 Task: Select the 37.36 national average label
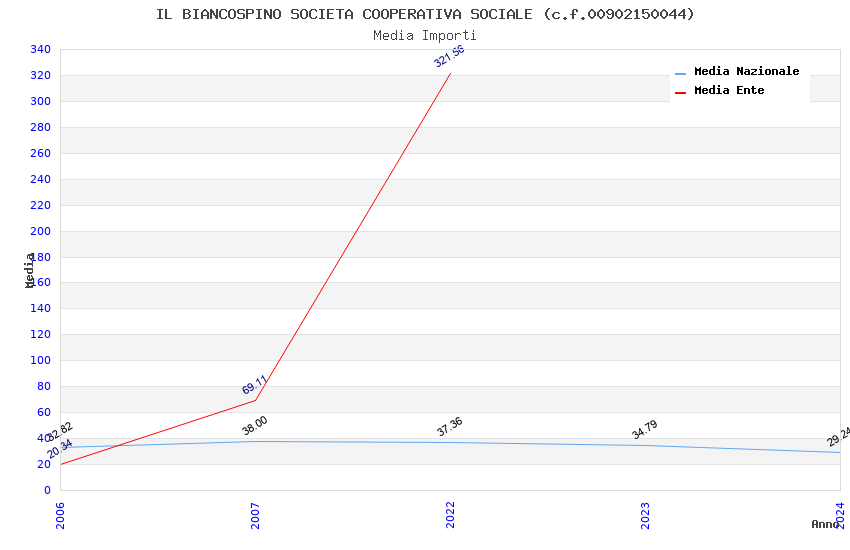[x=449, y=426]
